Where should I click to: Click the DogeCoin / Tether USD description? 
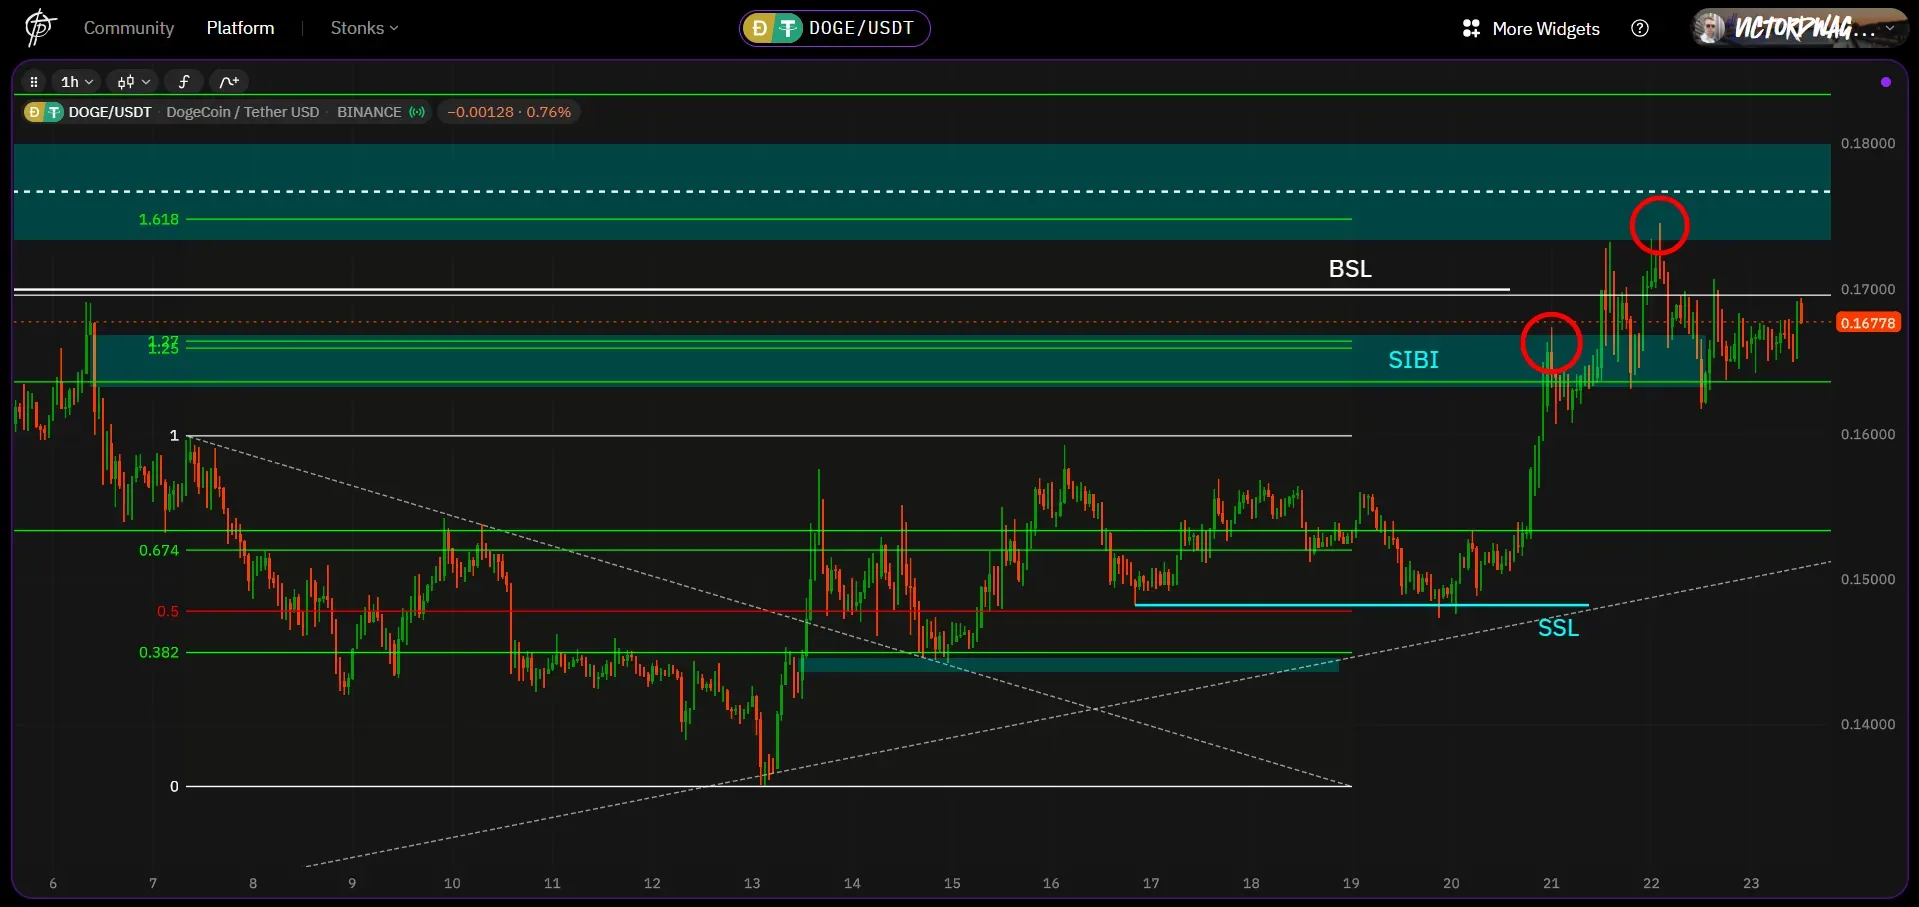tap(243, 112)
